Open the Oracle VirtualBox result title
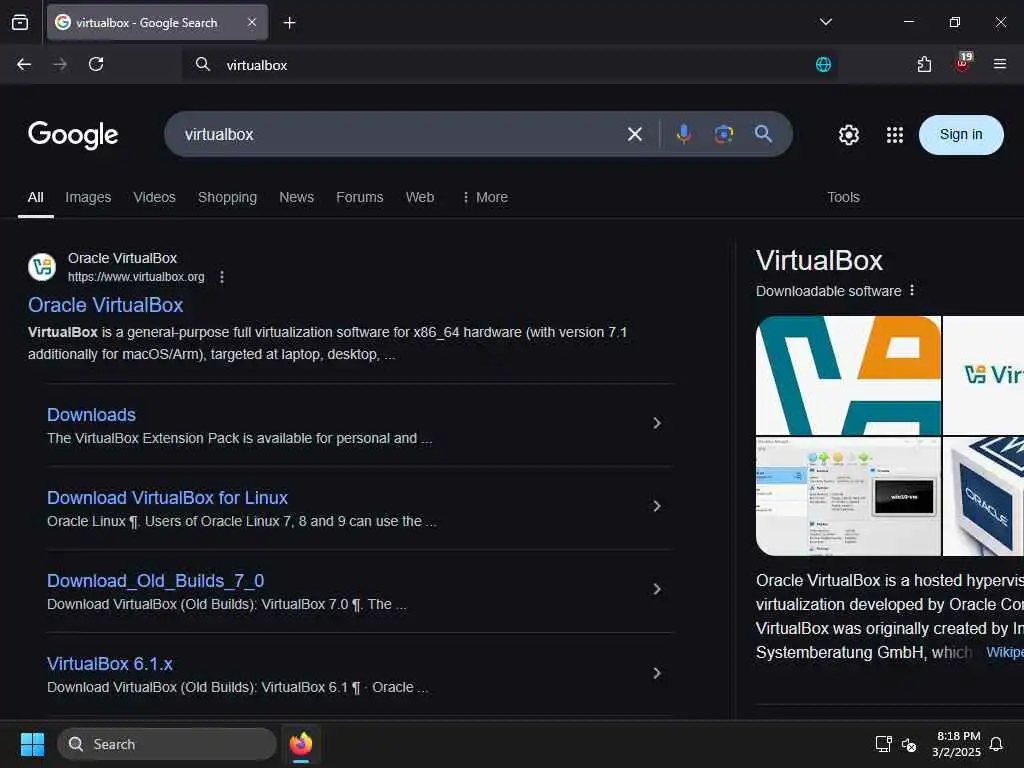The width and height of the screenshot is (1024, 768). tap(105, 305)
